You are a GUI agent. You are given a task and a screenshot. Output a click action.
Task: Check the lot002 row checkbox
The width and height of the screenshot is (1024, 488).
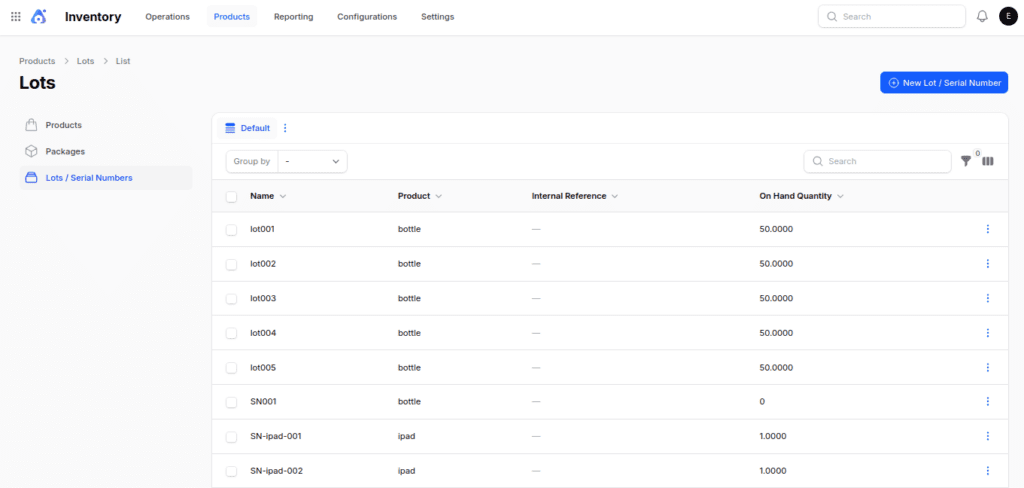[231, 264]
